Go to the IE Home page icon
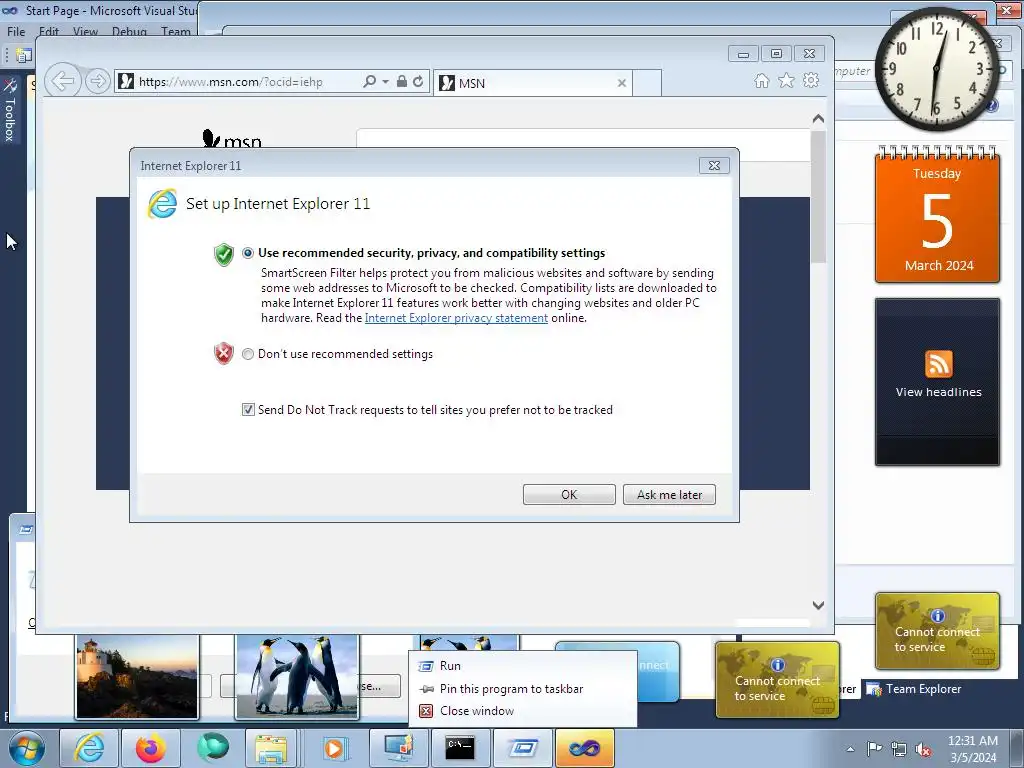Screen dimensions: 1024x768 coord(761,80)
